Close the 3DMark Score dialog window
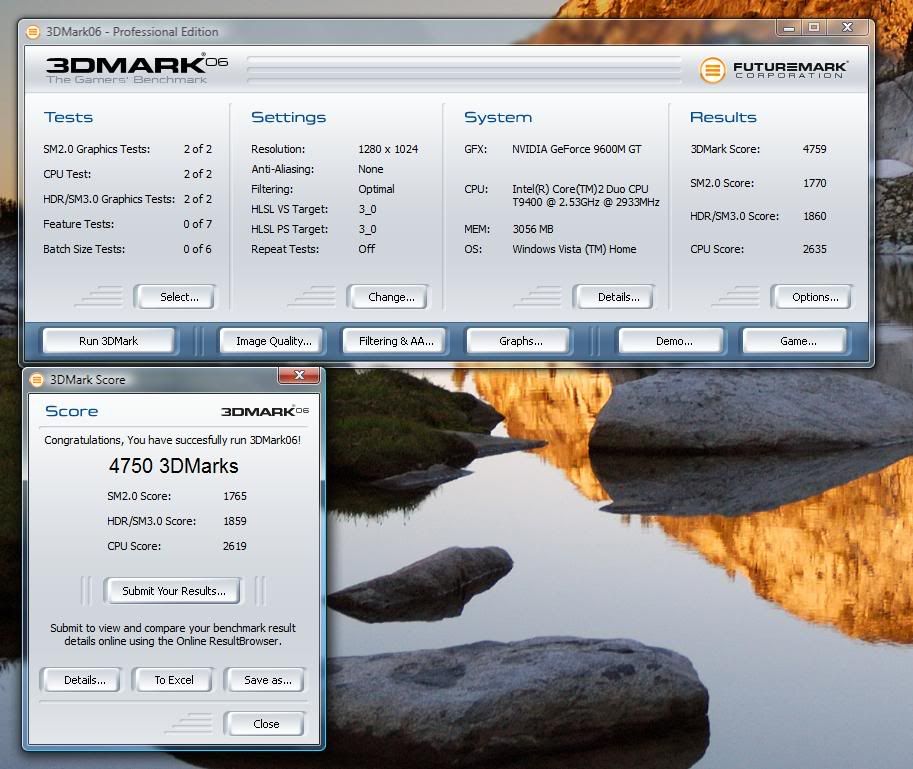 (299, 375)
